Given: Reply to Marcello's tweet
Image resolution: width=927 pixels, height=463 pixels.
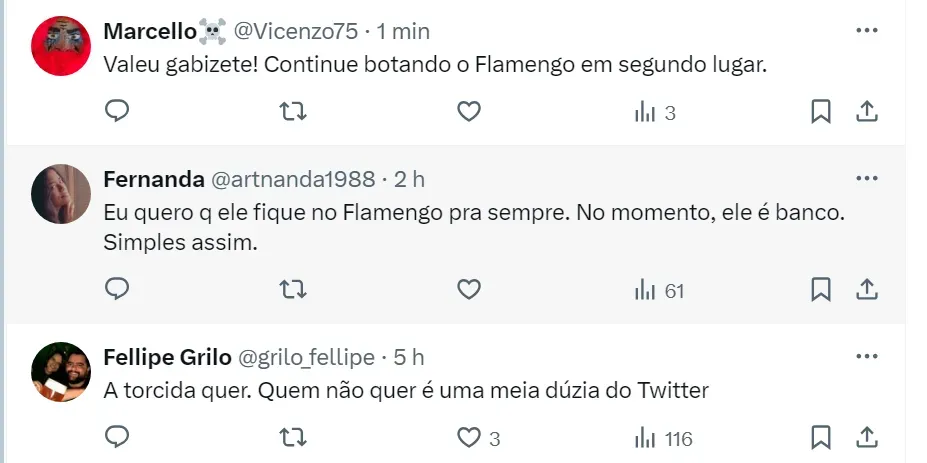Looking at the screenshot, I should [117, 112].
